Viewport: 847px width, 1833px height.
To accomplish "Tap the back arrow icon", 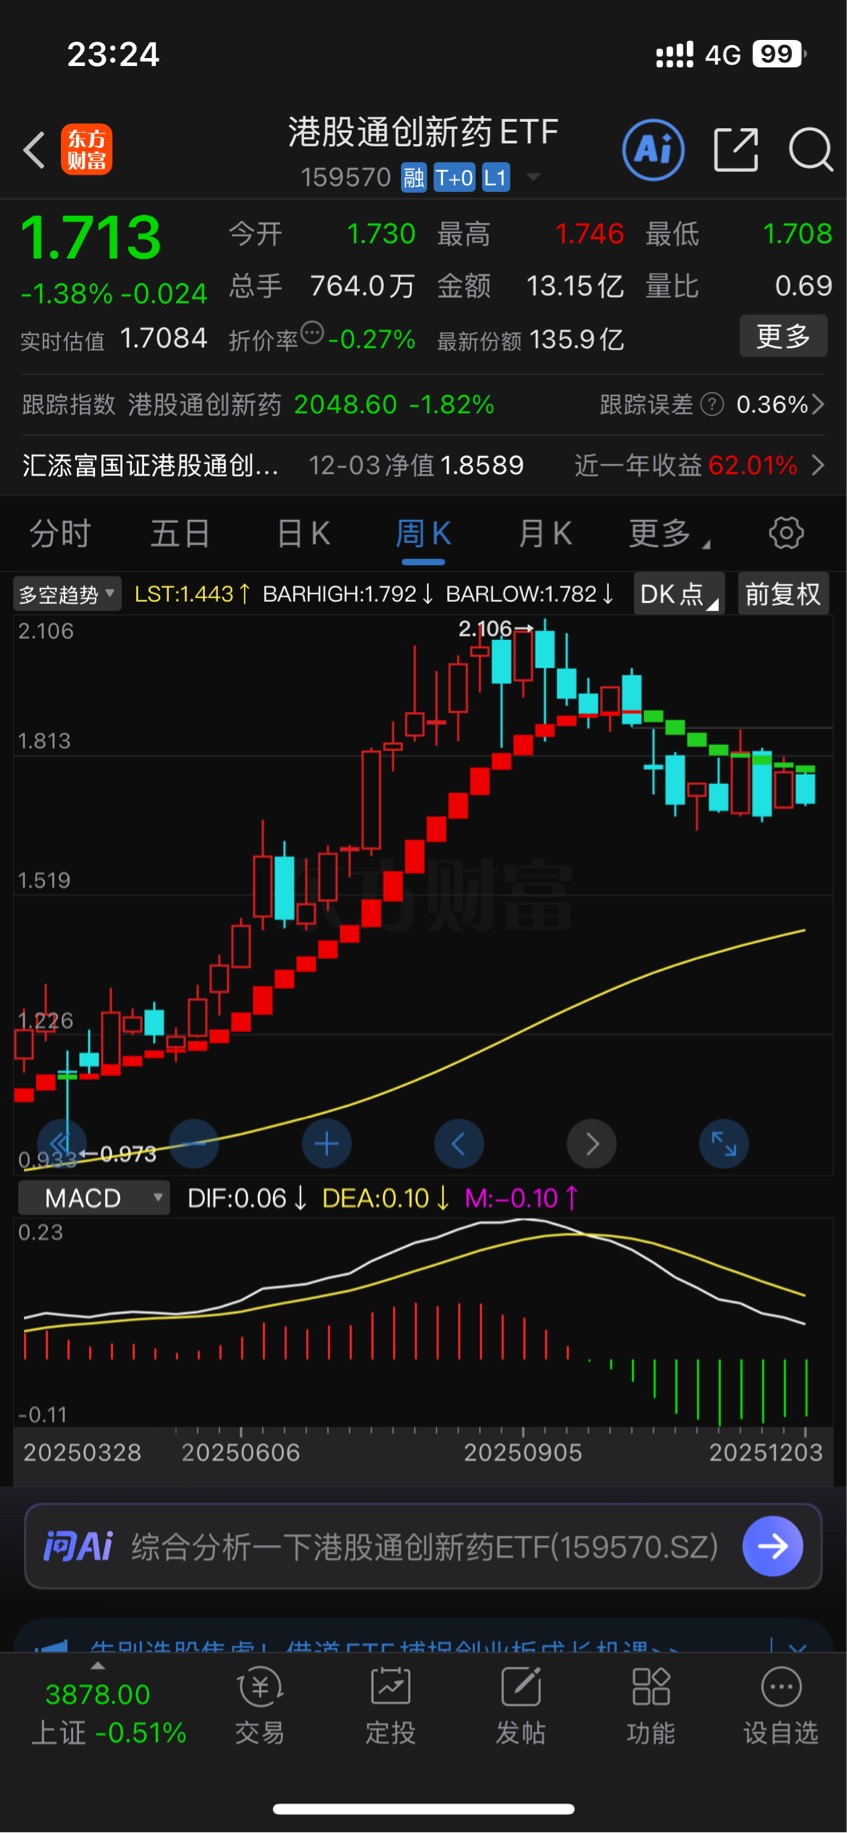I will point(35,150).
